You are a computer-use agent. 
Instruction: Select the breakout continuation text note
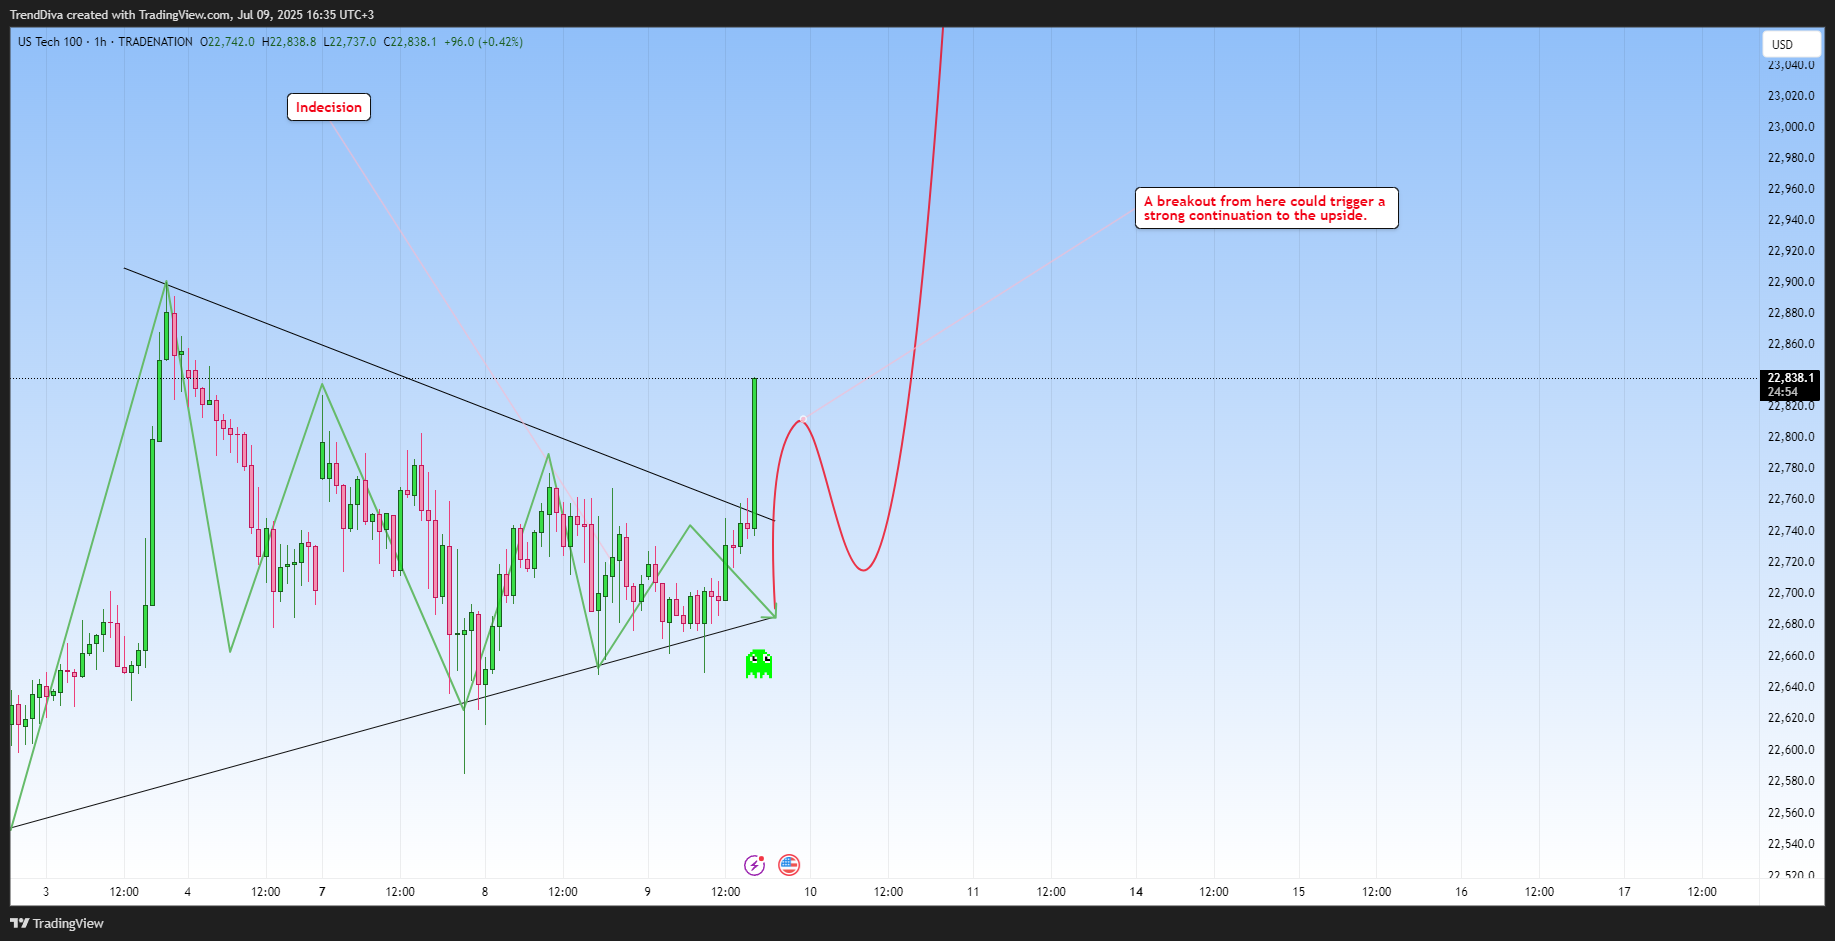click(x=1266, y=208)
